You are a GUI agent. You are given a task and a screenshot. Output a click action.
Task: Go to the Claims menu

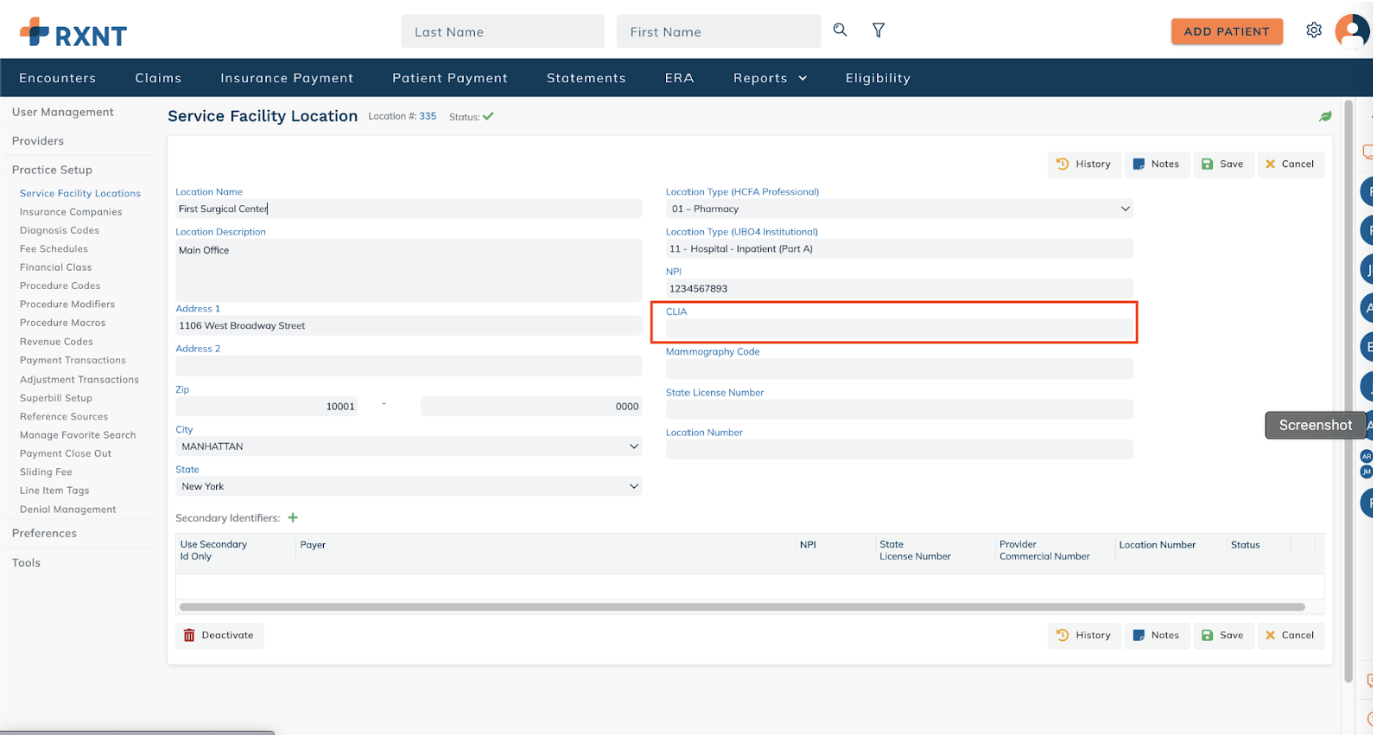point(158,78)
